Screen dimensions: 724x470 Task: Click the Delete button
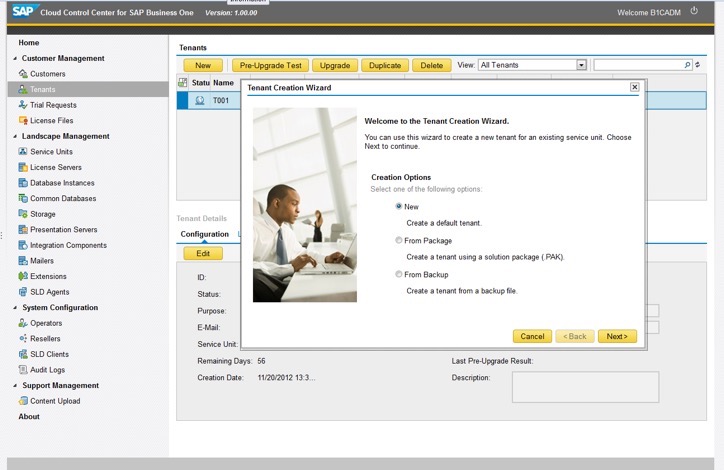(x=432, y=65)
